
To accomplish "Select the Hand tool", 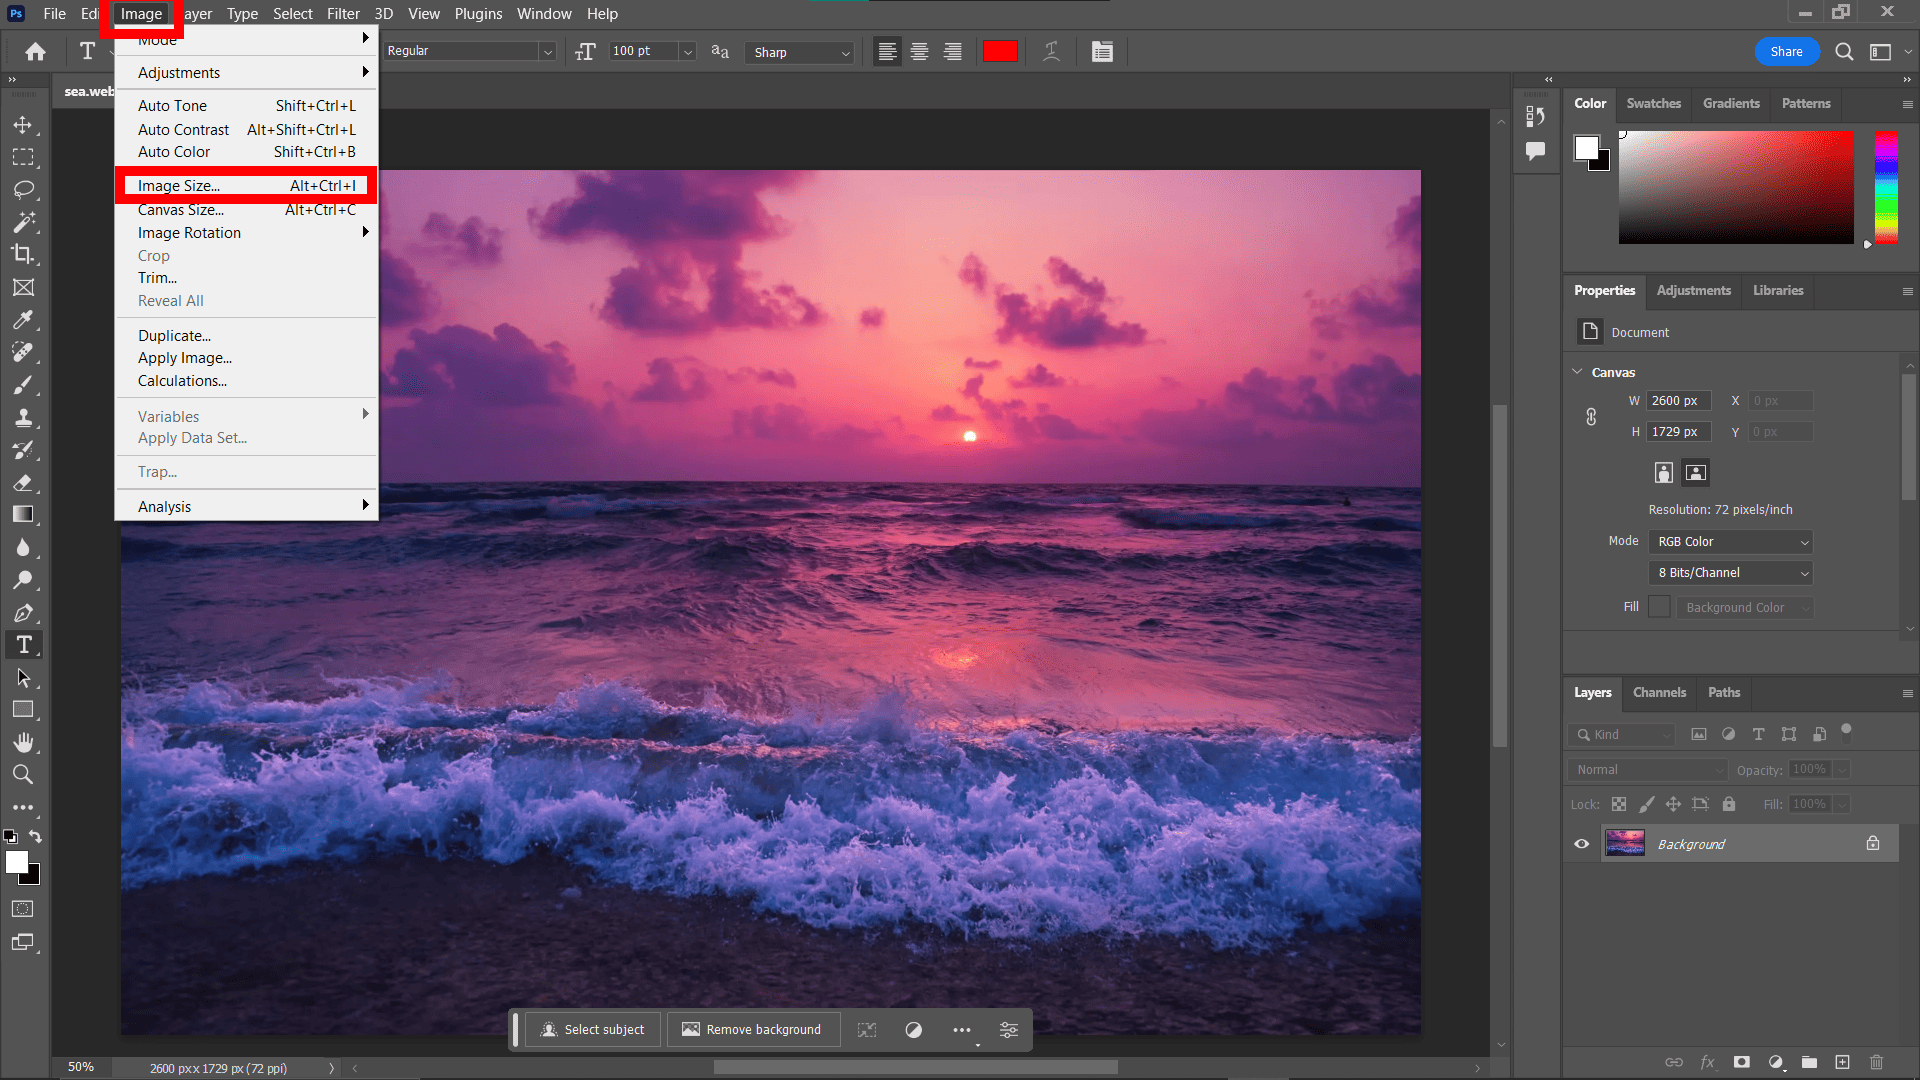I will 24,742.
